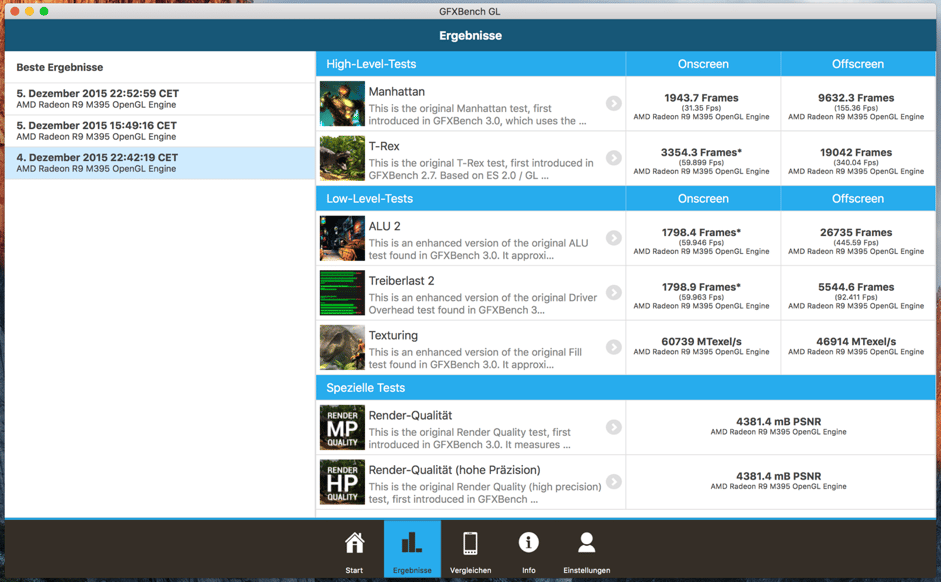Click Texturing onscreen 60739 MTexel/s result

click(702, 341)
